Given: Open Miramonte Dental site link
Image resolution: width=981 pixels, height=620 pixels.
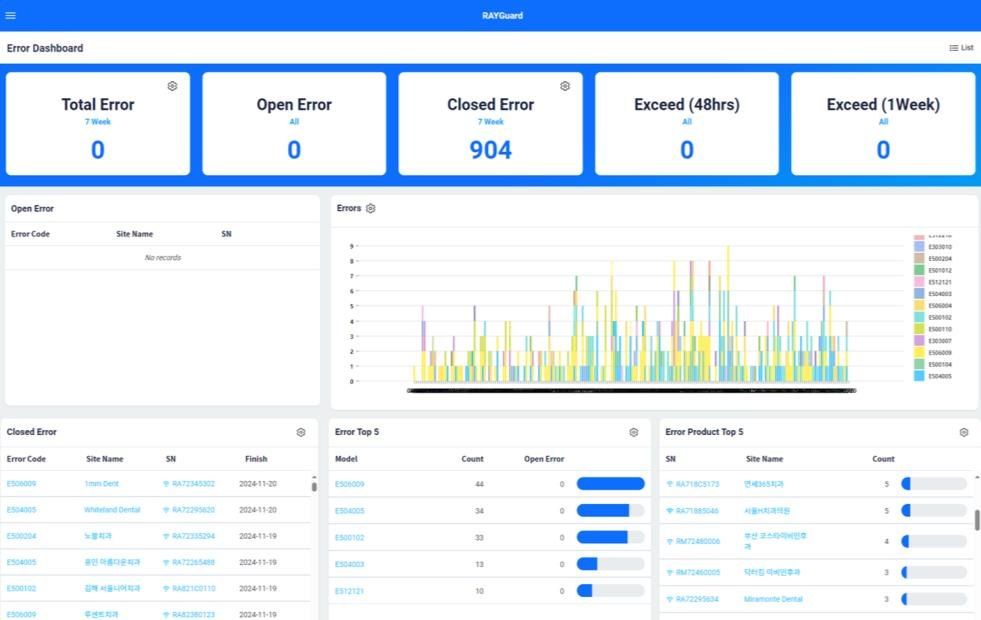Looking at the screenshot, I should pos(773,599).
